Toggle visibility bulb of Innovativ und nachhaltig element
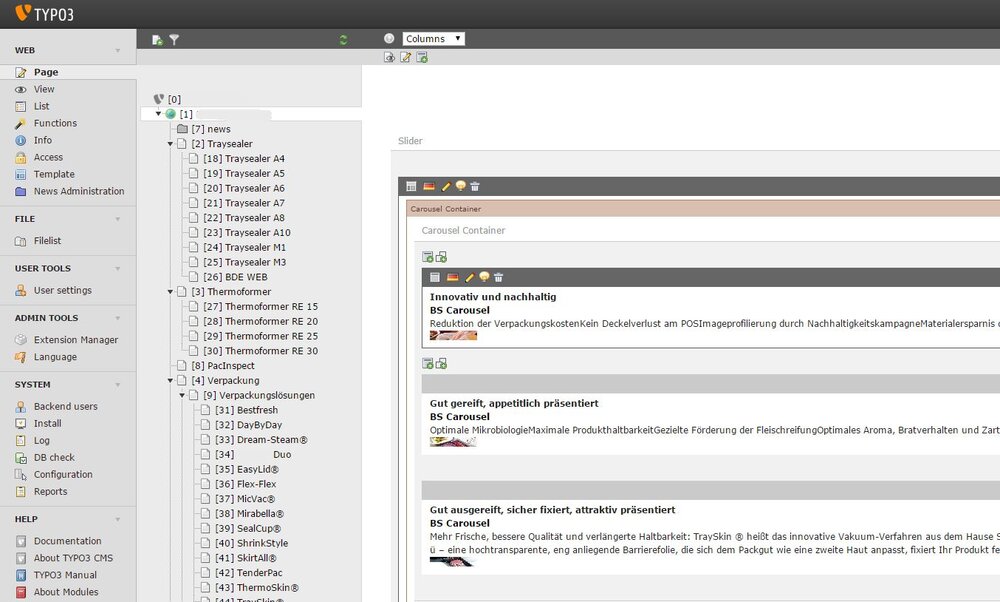The image size is (1000, 602). point(484,277)
